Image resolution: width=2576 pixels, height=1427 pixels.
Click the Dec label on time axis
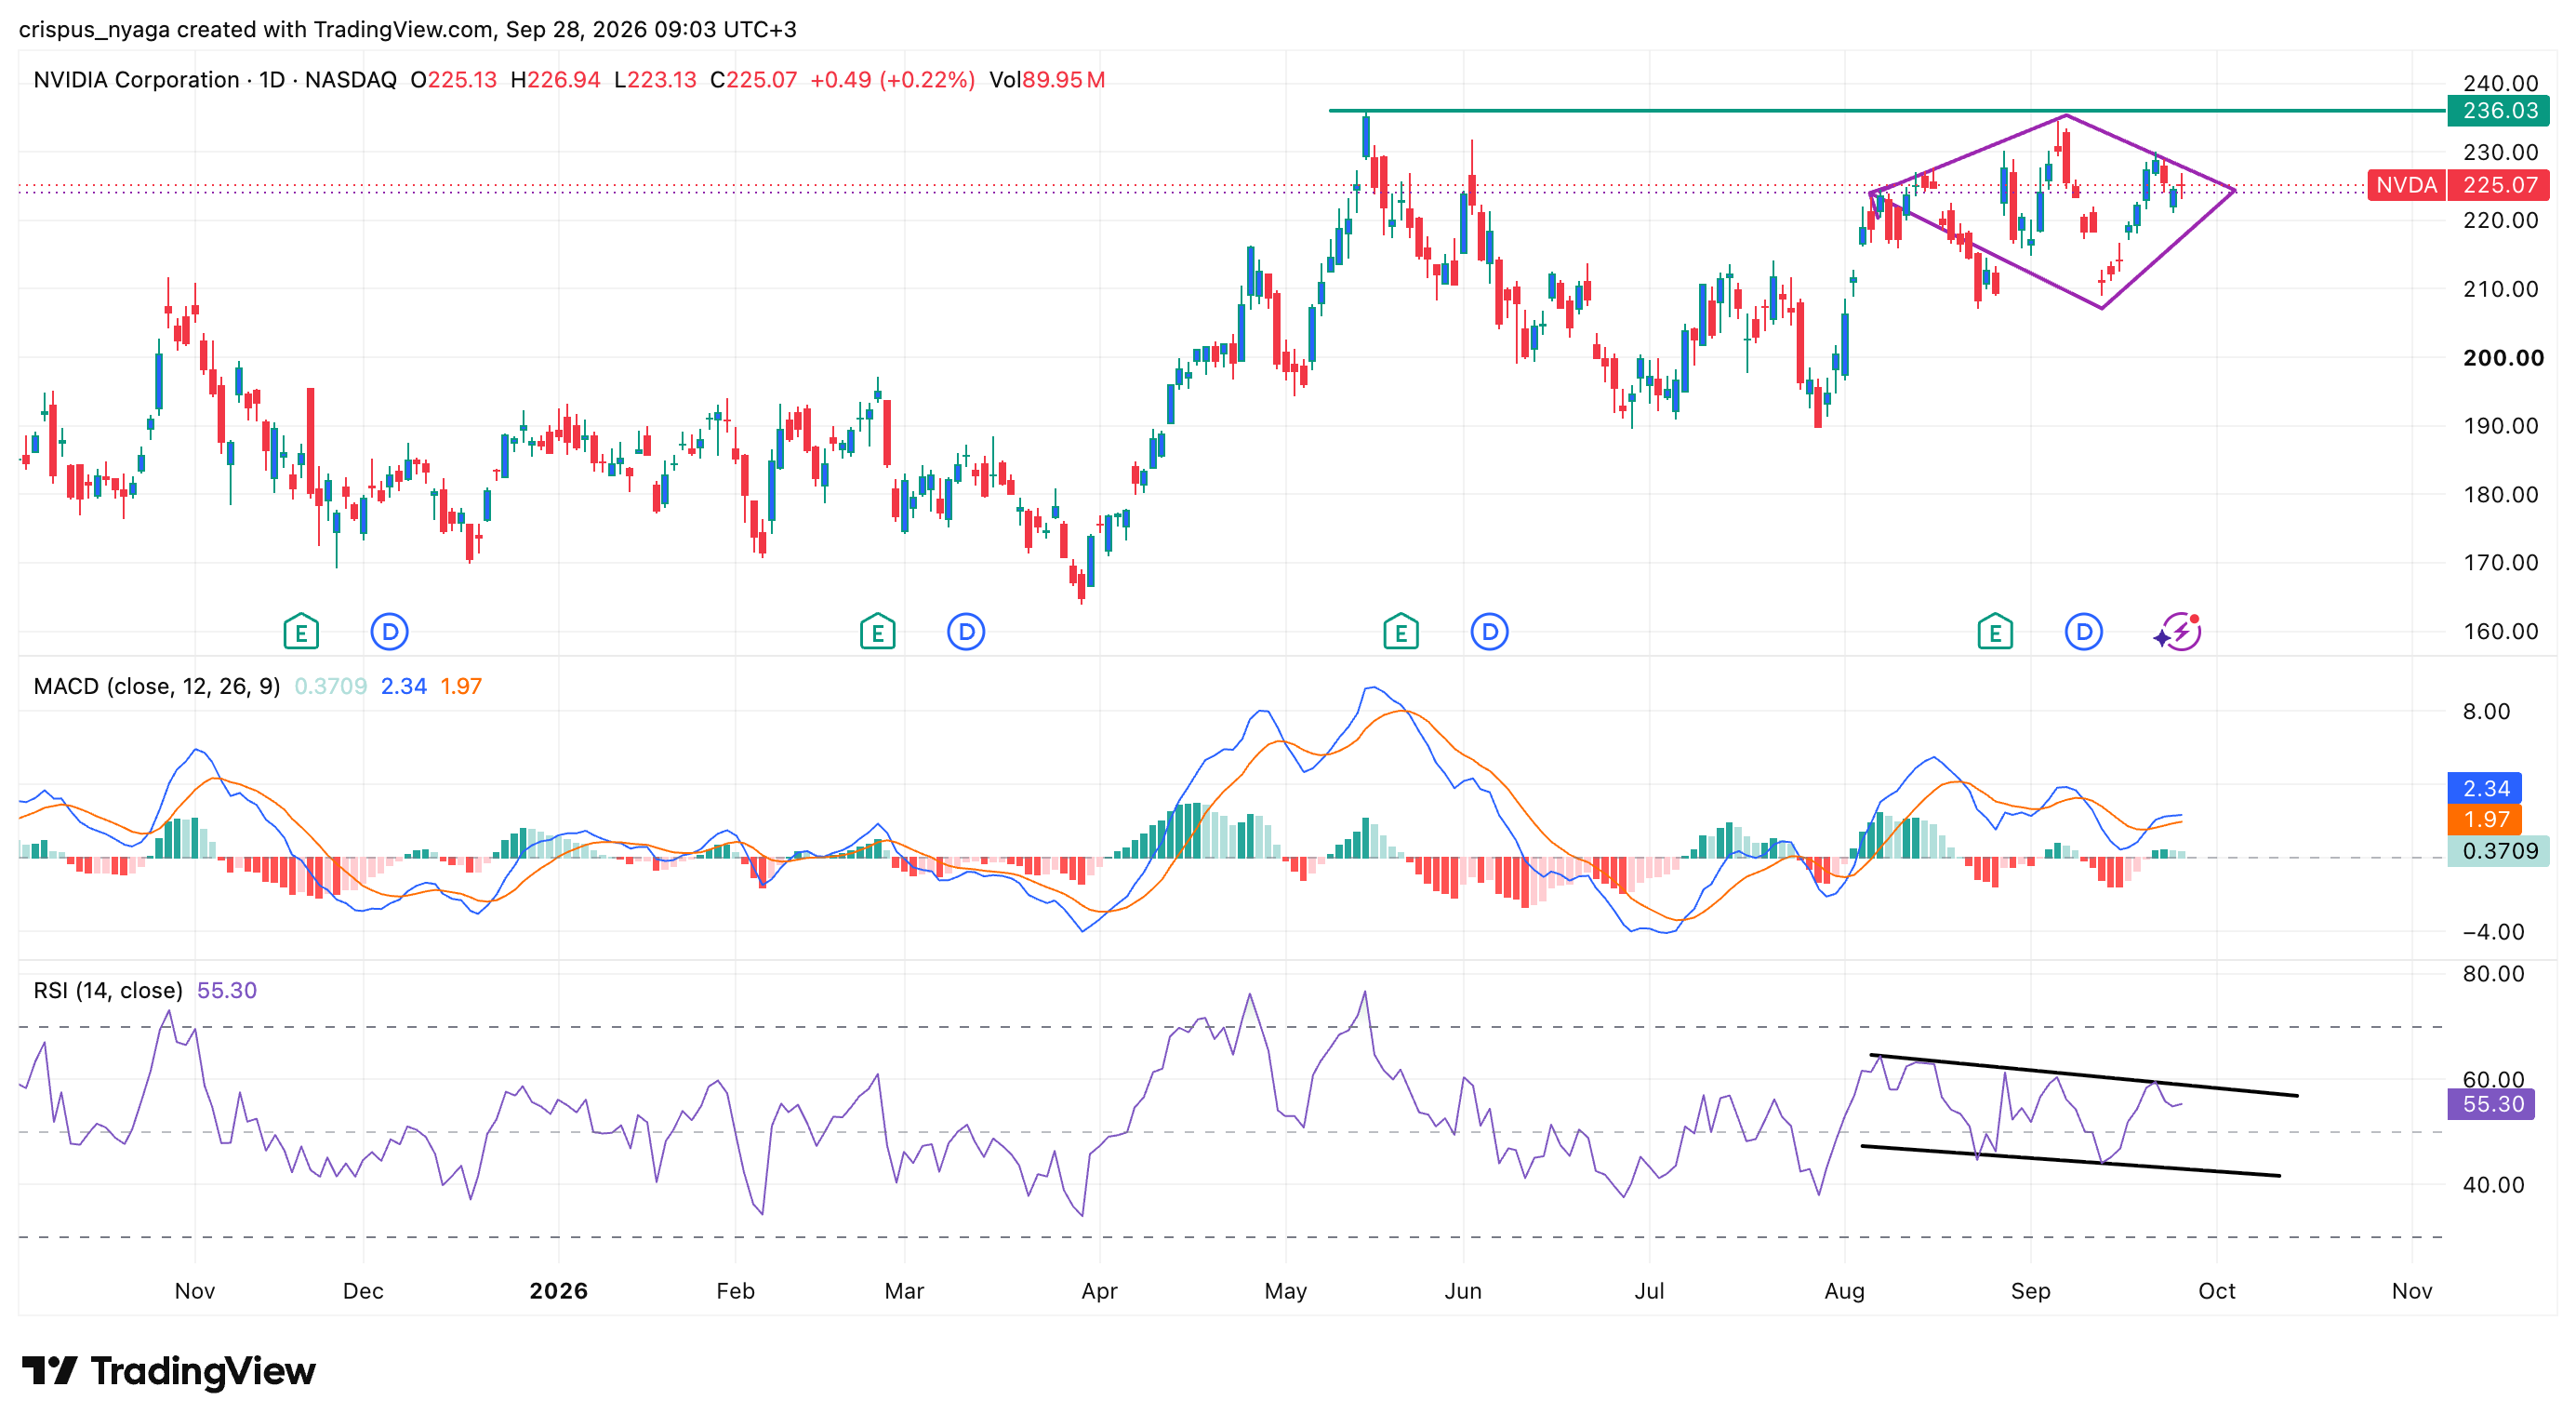click(363, 1291)
